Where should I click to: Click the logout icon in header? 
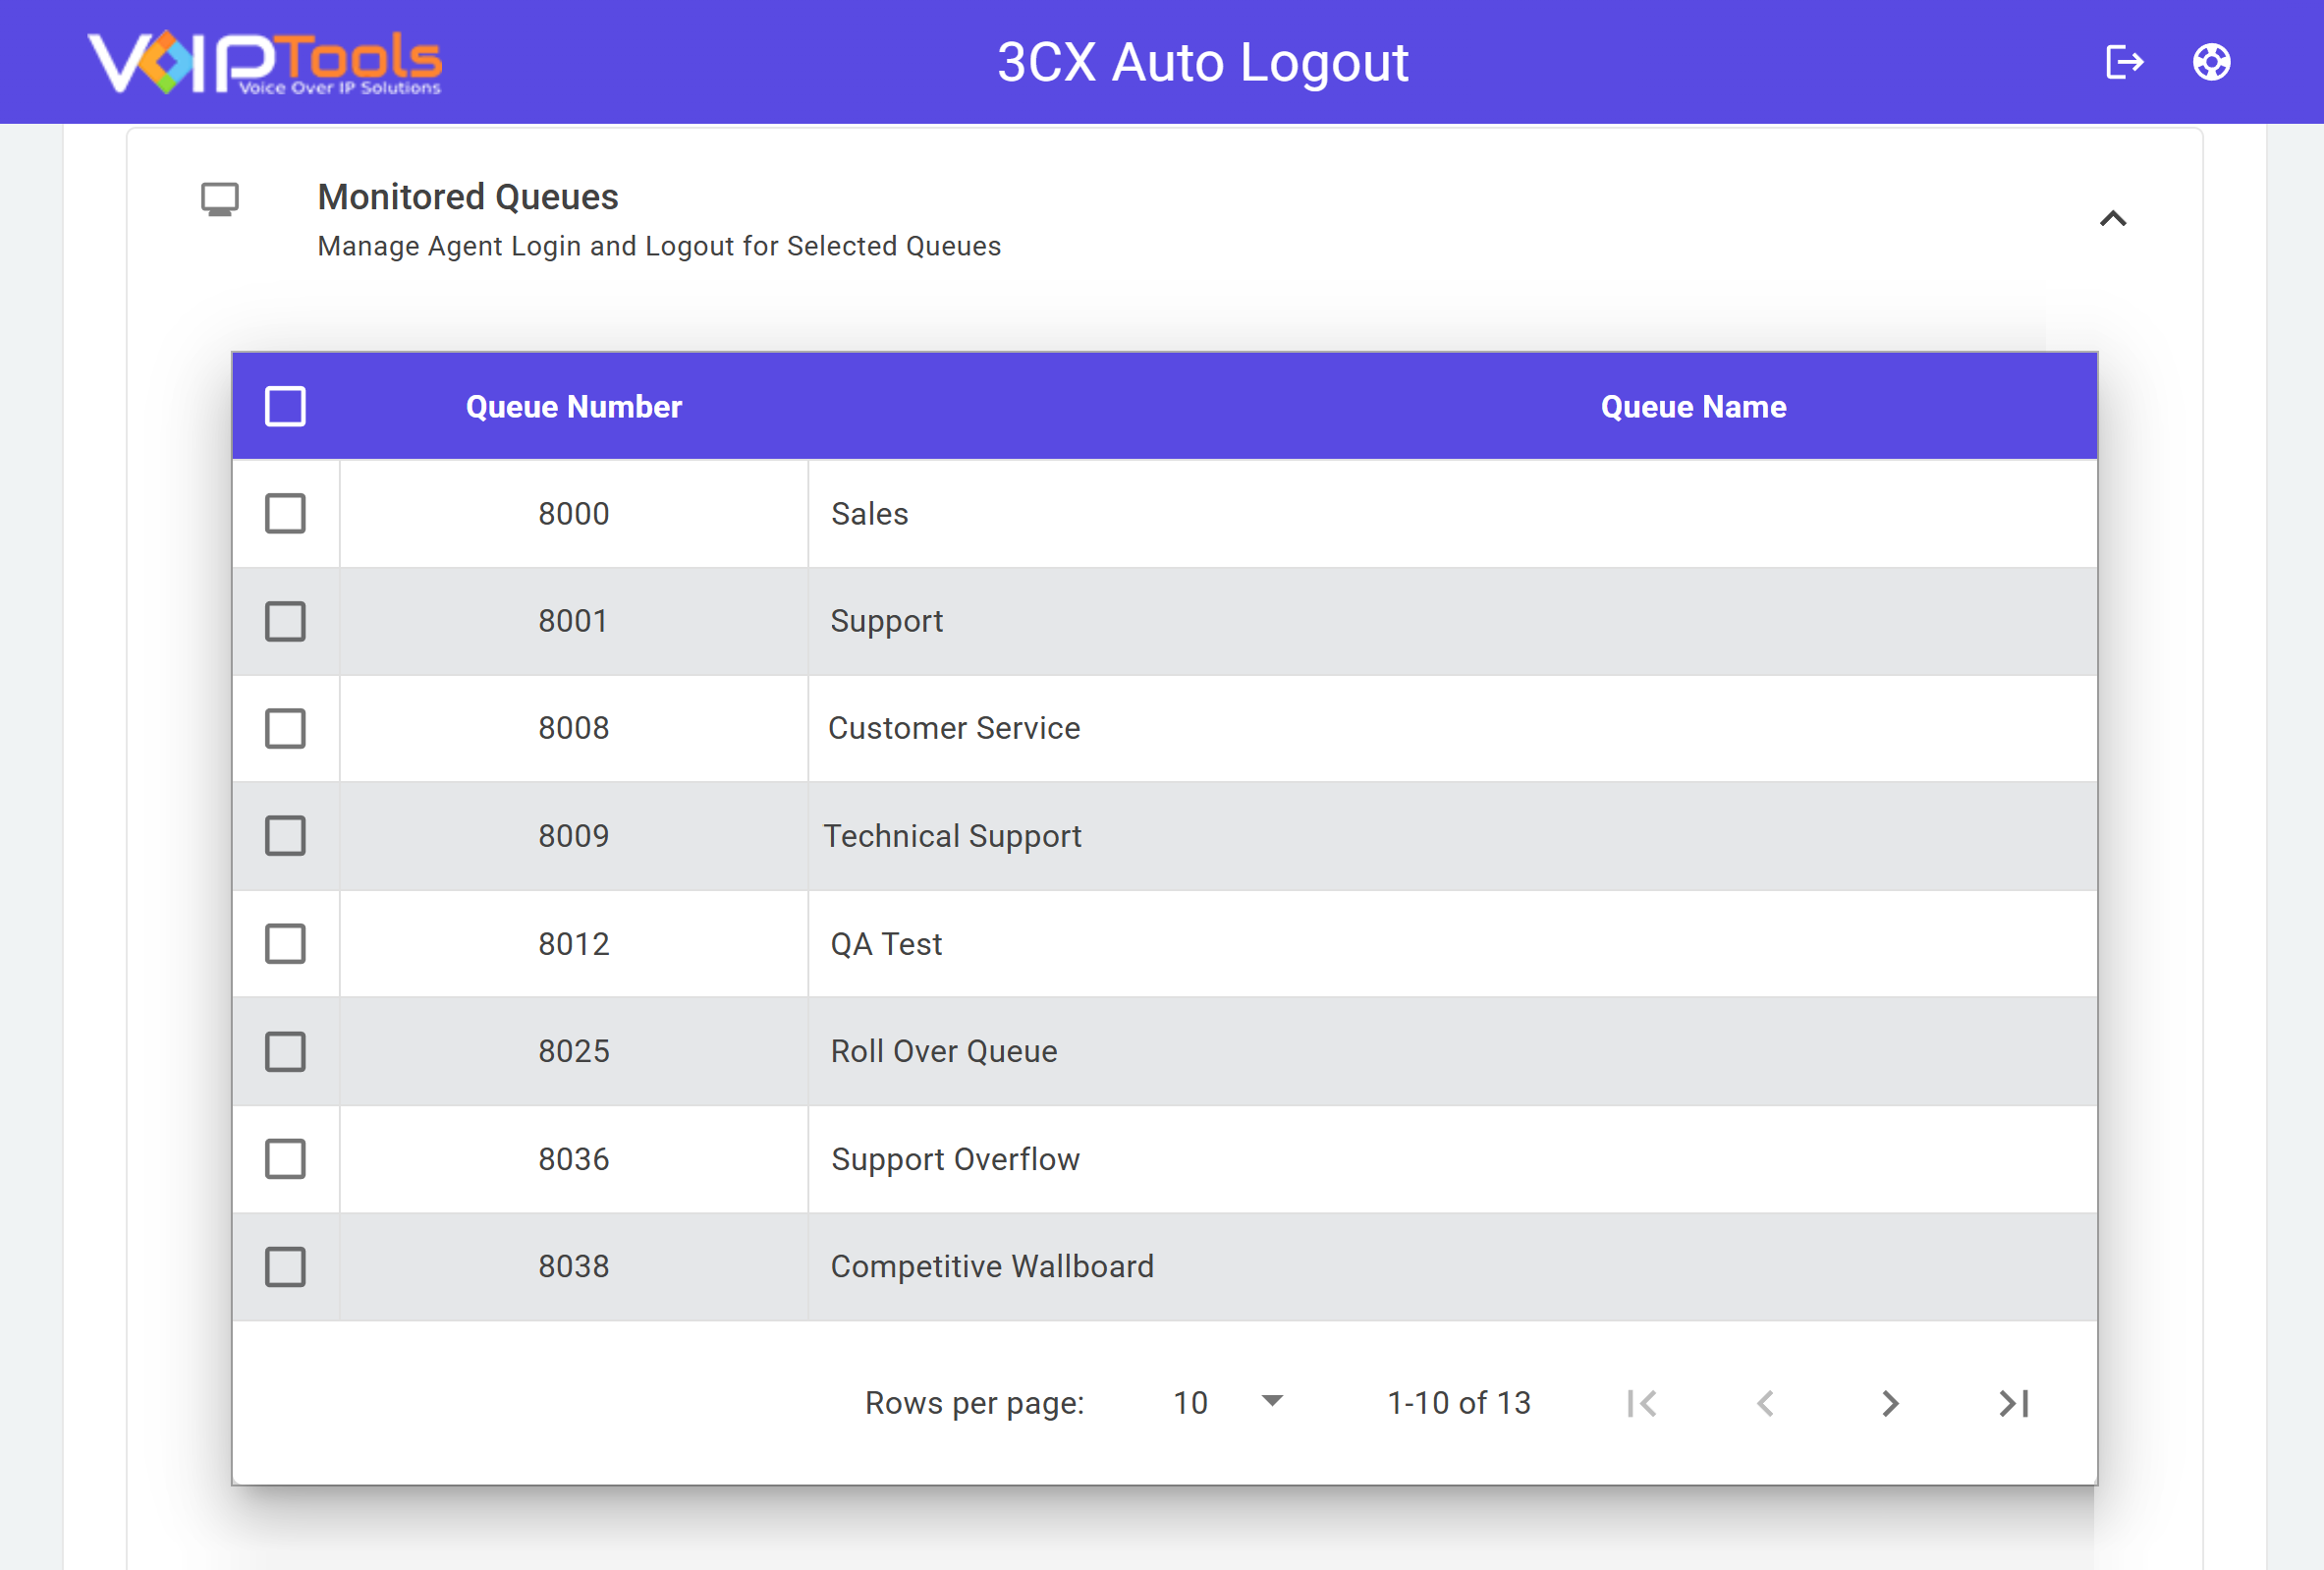click(x=2124, y=62)
